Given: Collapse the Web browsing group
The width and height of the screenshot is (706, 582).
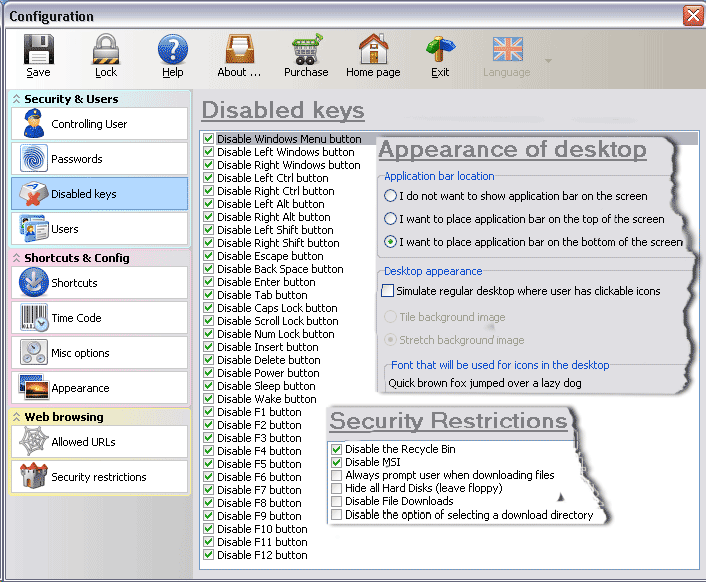Looking at the screenshot, I should 17,417.
